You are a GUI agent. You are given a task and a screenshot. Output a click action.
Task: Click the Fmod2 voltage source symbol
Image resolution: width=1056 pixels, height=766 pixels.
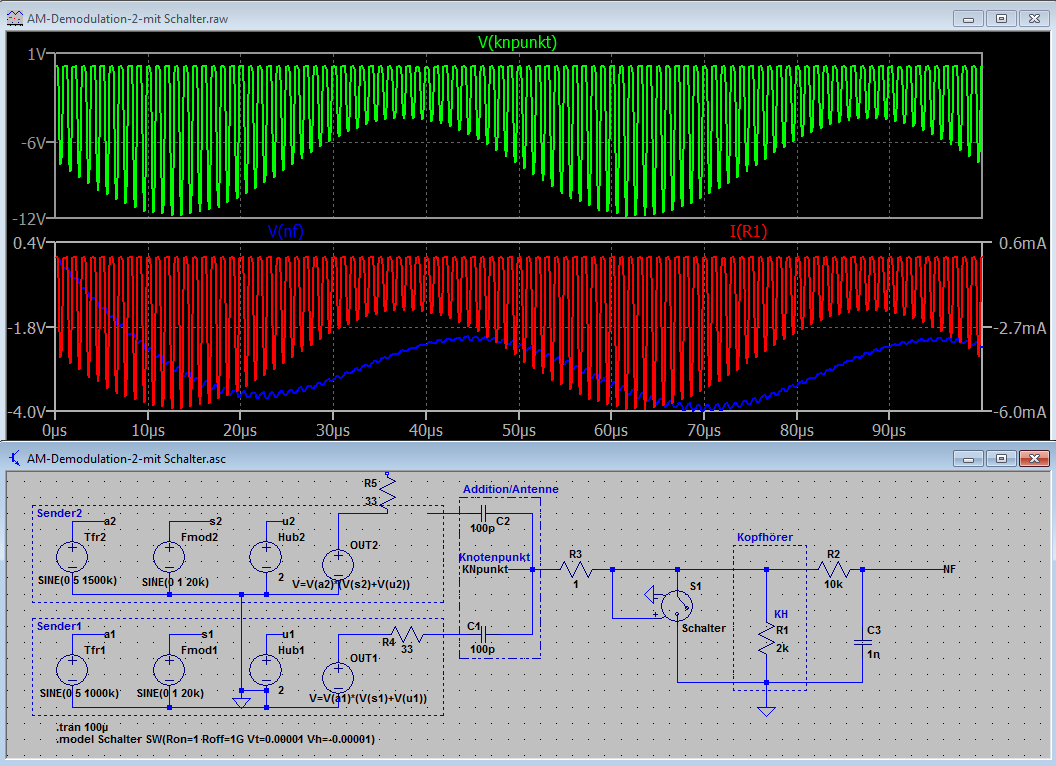170,556
